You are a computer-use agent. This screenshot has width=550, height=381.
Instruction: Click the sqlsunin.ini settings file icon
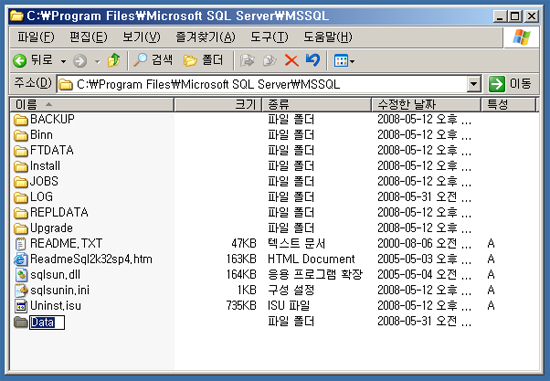21,290
